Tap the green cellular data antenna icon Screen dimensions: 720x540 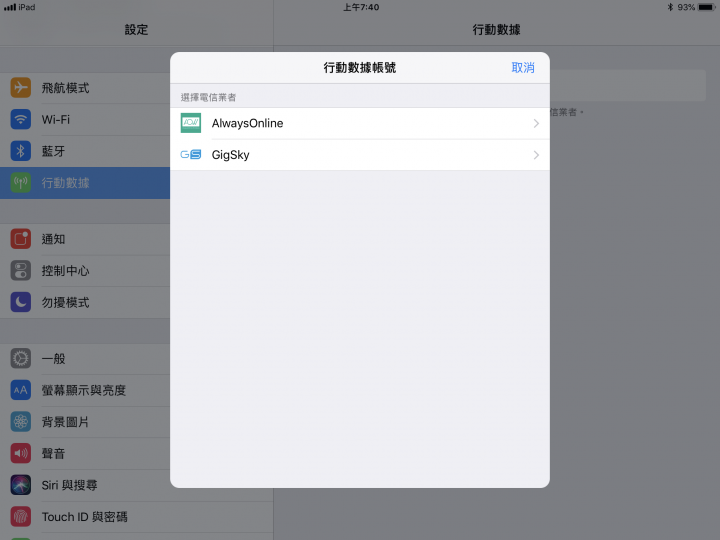[x=21, y=183]
